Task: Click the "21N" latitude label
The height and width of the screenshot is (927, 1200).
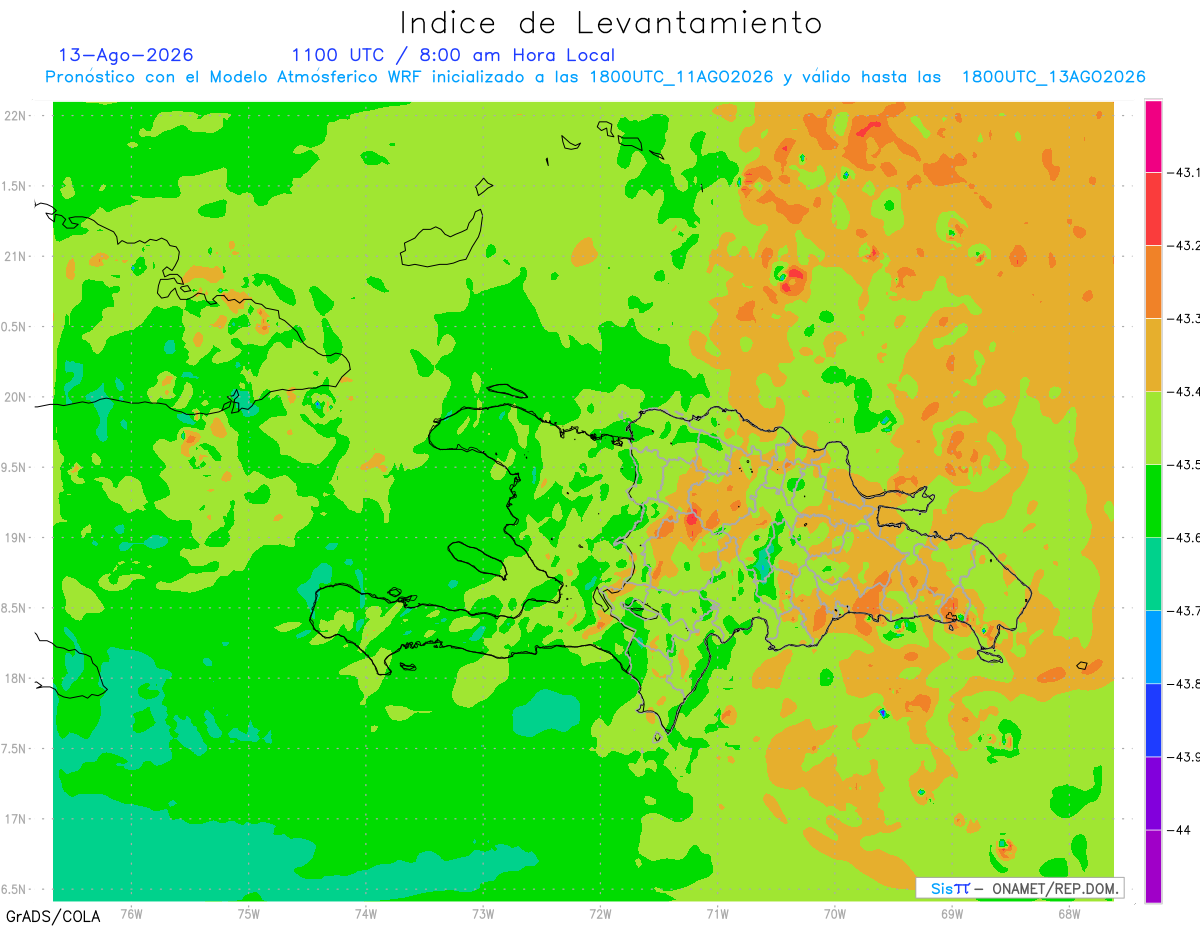Action: click(16, 256)
